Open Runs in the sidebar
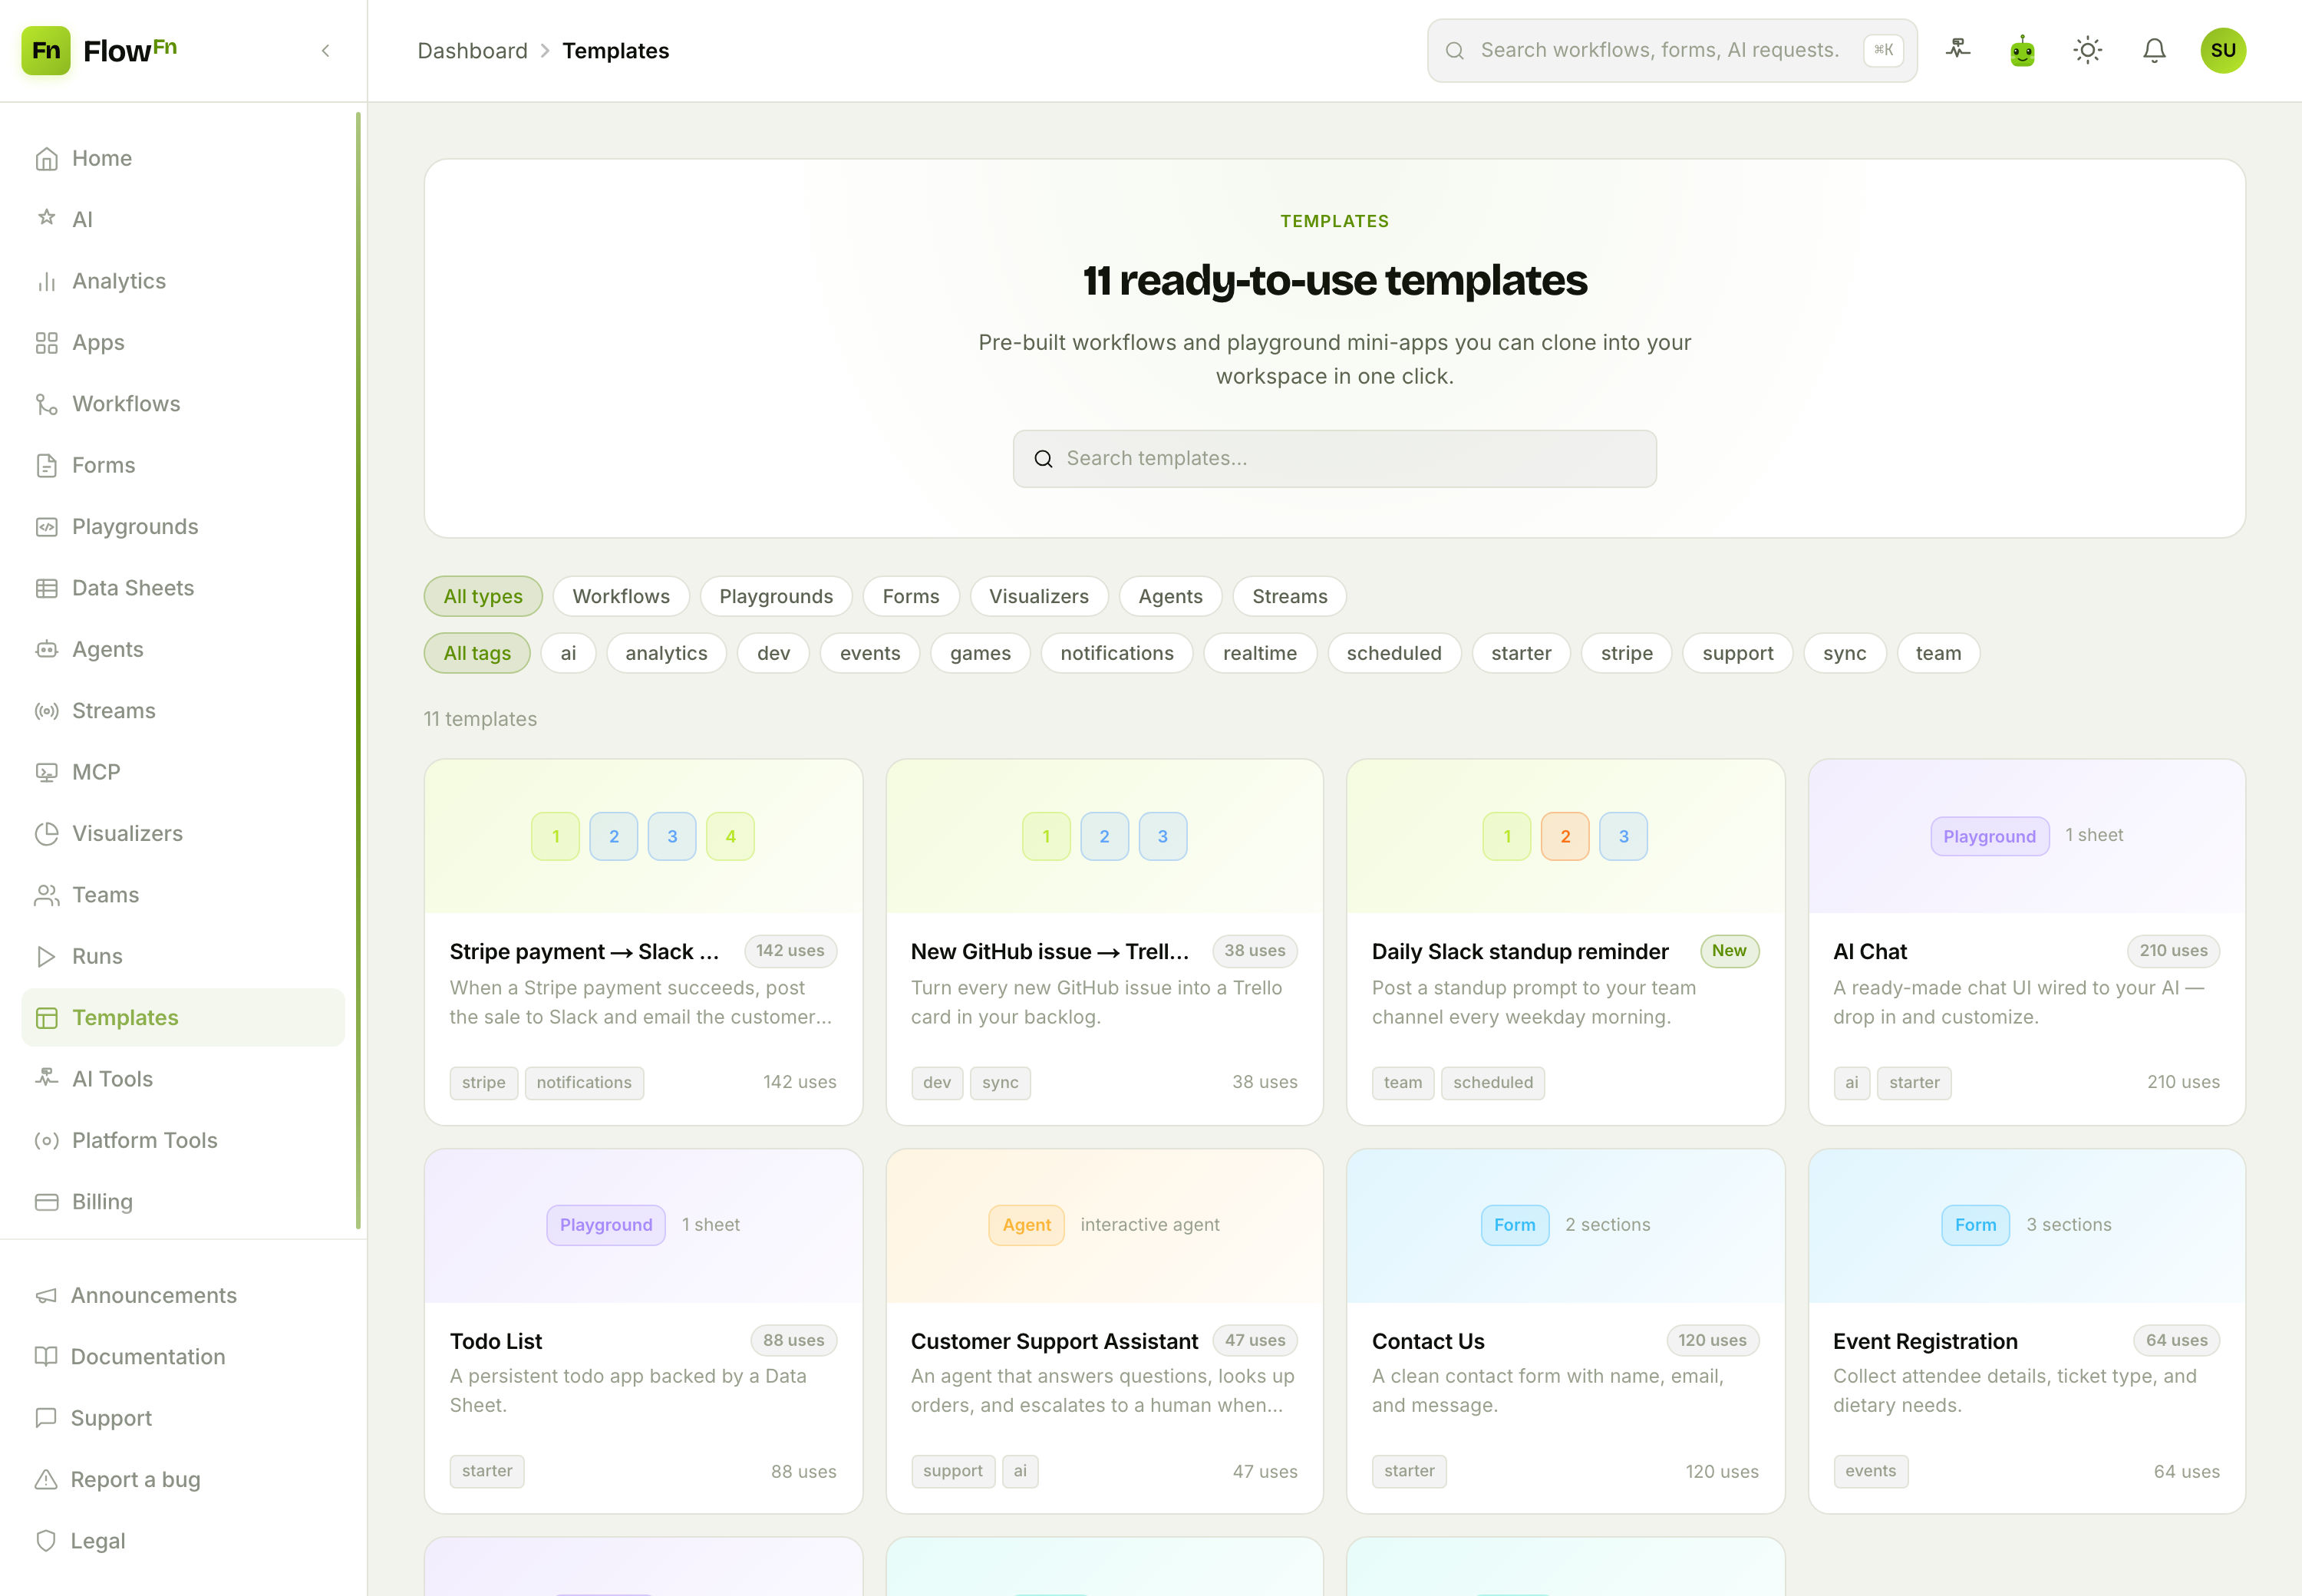Image resolution: width=2302 pixels, height=1596 pixels. (x=183, y=956)
